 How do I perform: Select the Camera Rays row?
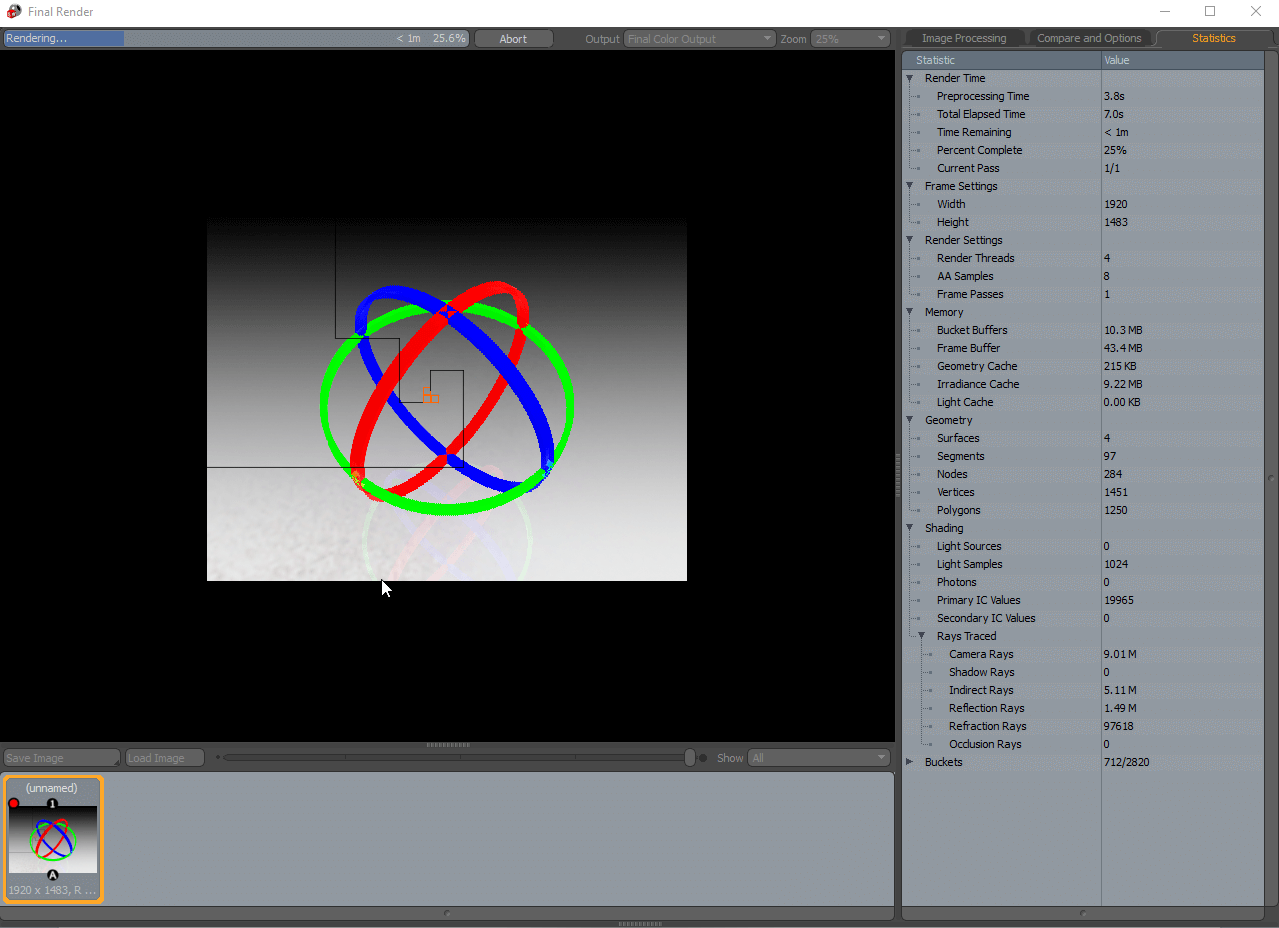(1084, 654)
